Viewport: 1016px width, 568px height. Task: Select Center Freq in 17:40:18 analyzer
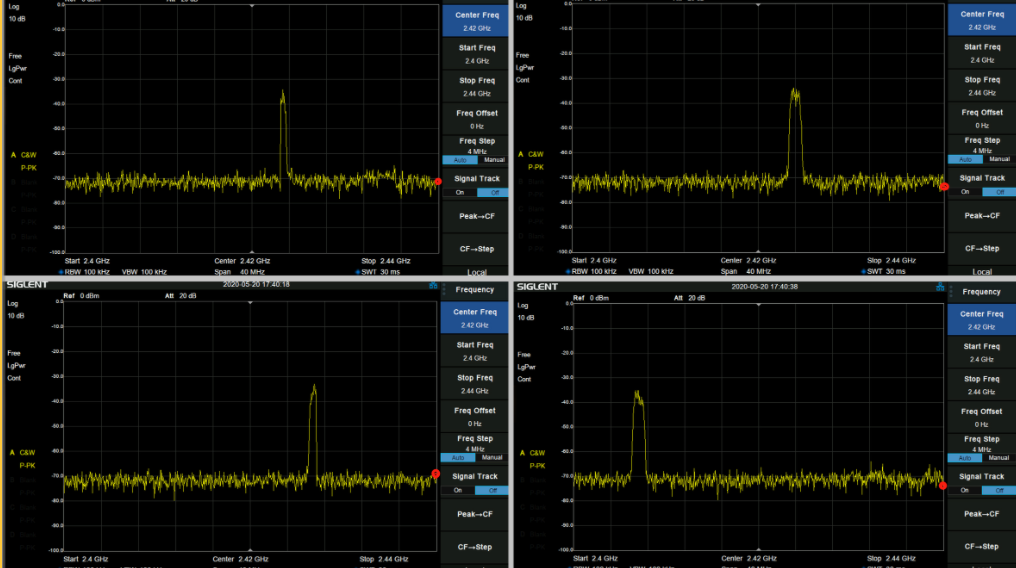click(474, 318)
